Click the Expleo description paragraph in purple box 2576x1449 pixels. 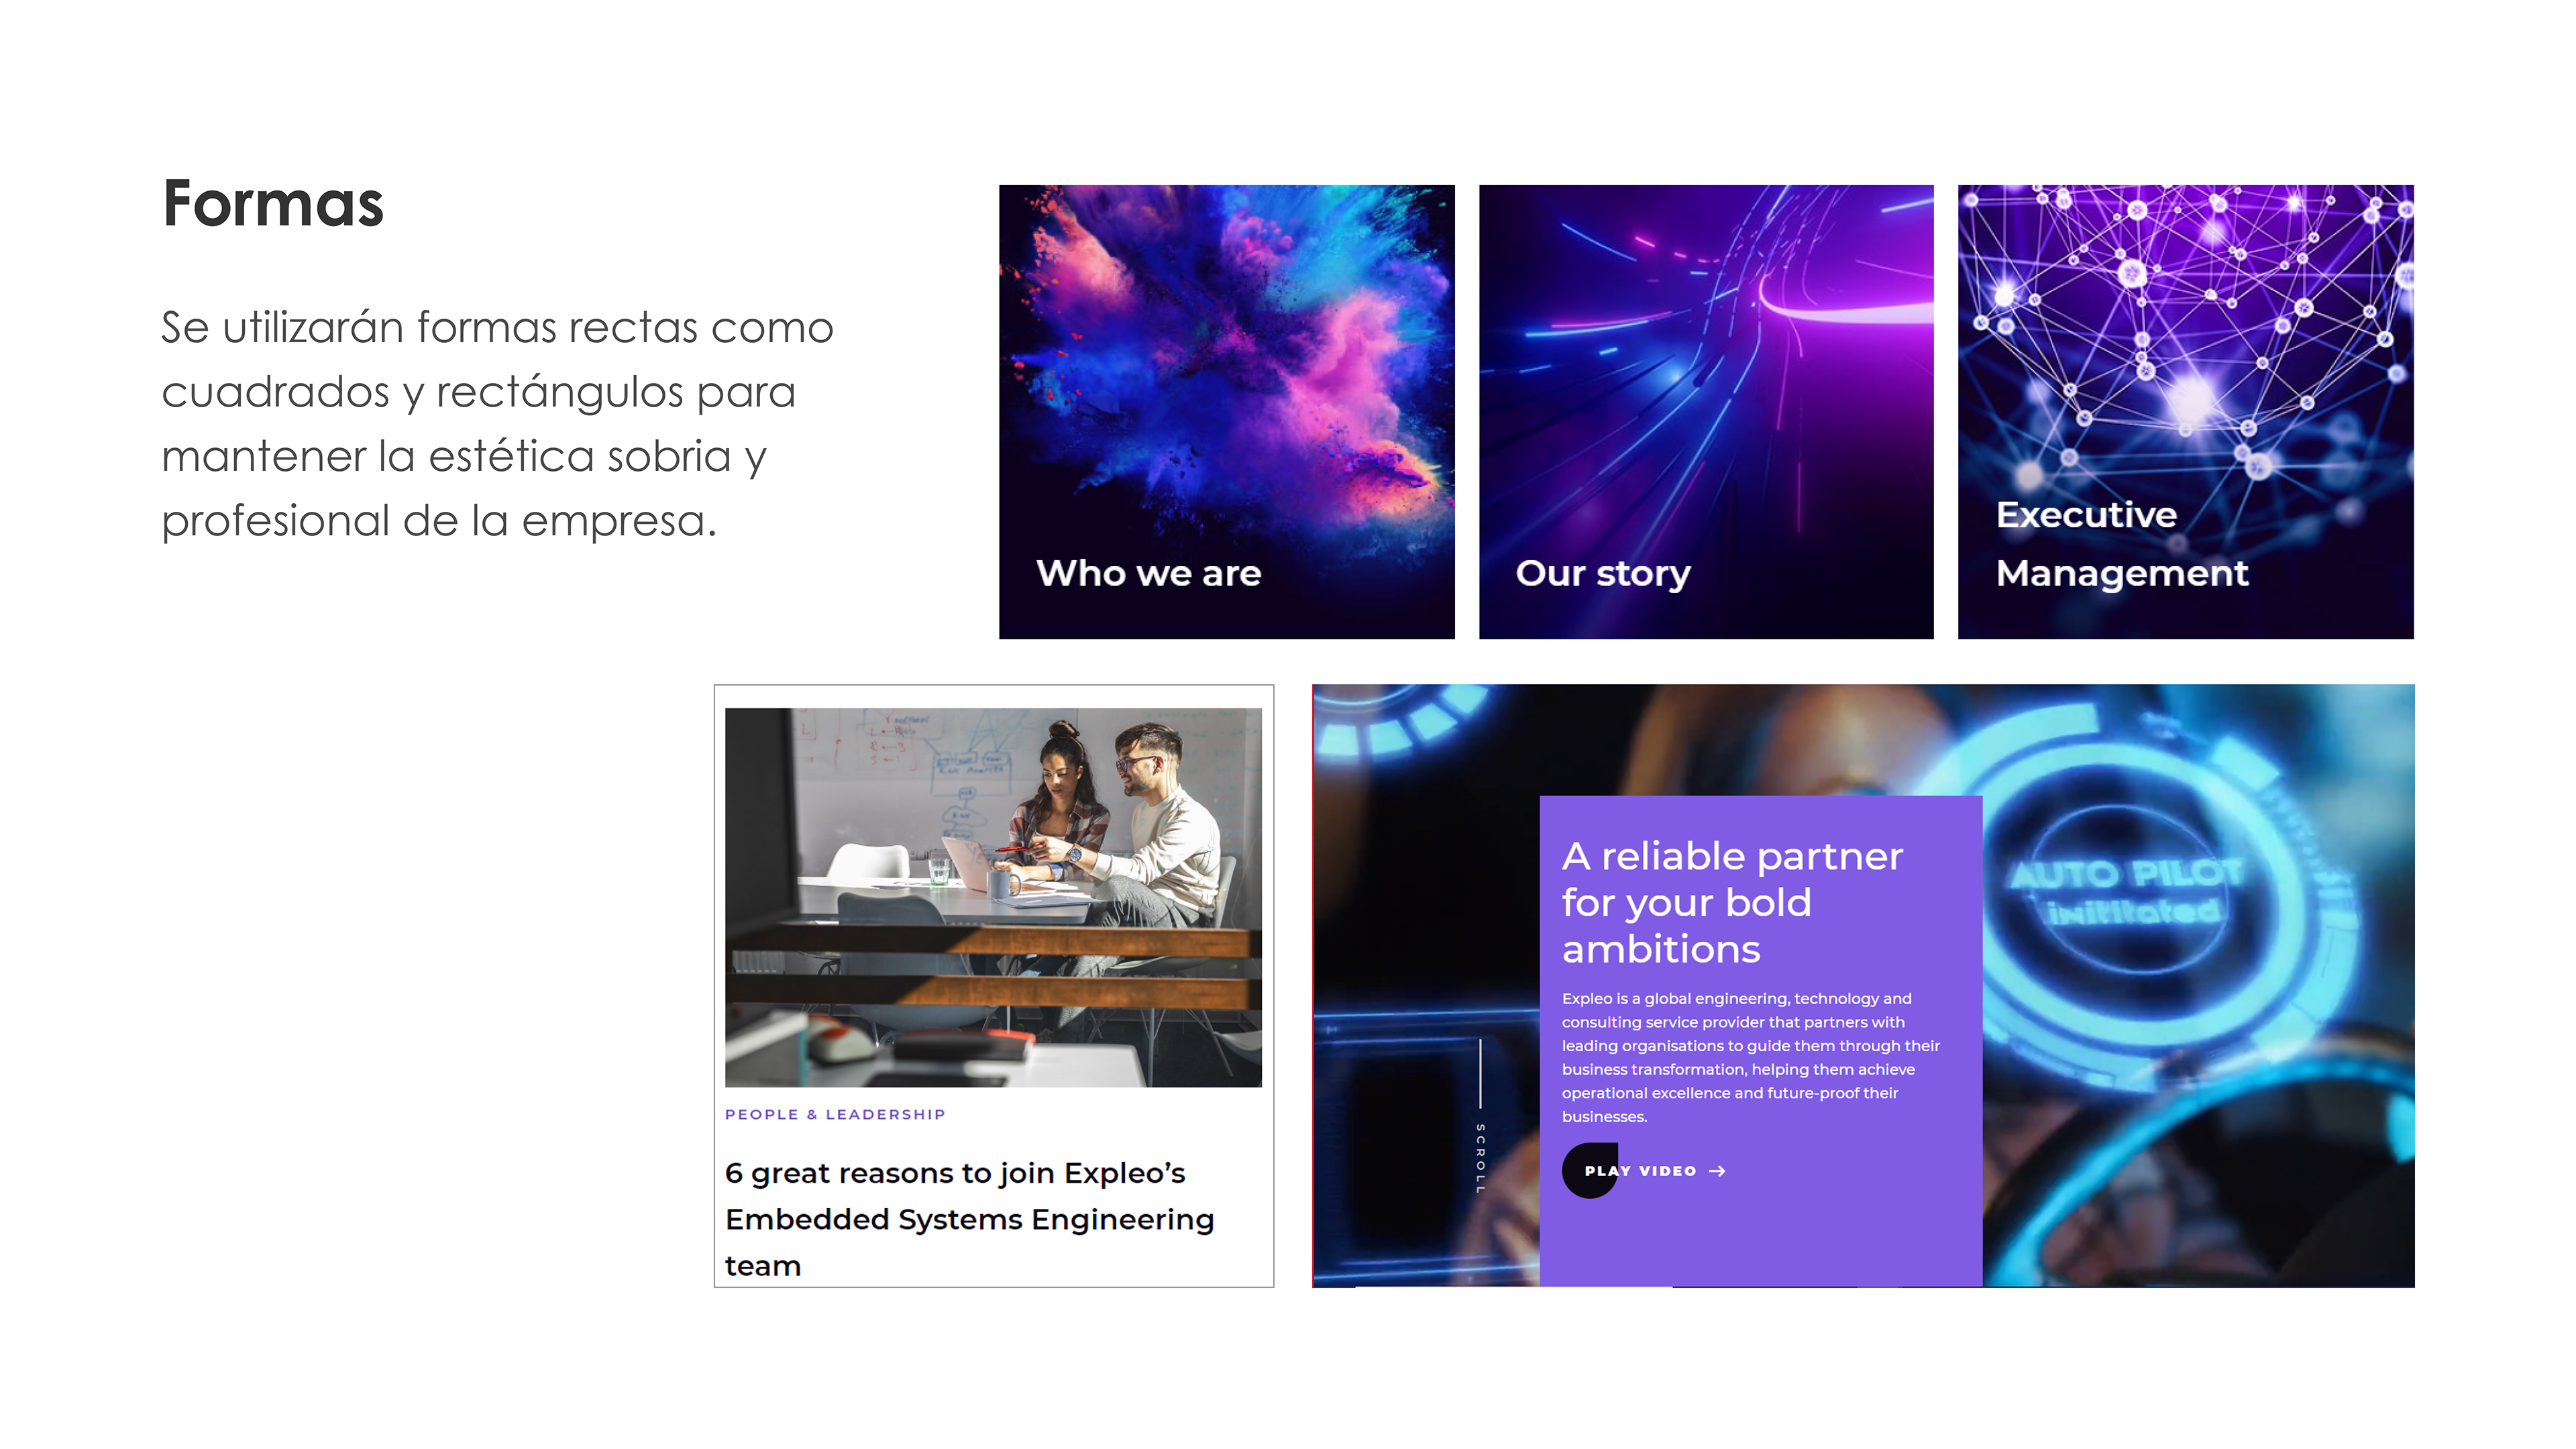tap(1751, 1057)
